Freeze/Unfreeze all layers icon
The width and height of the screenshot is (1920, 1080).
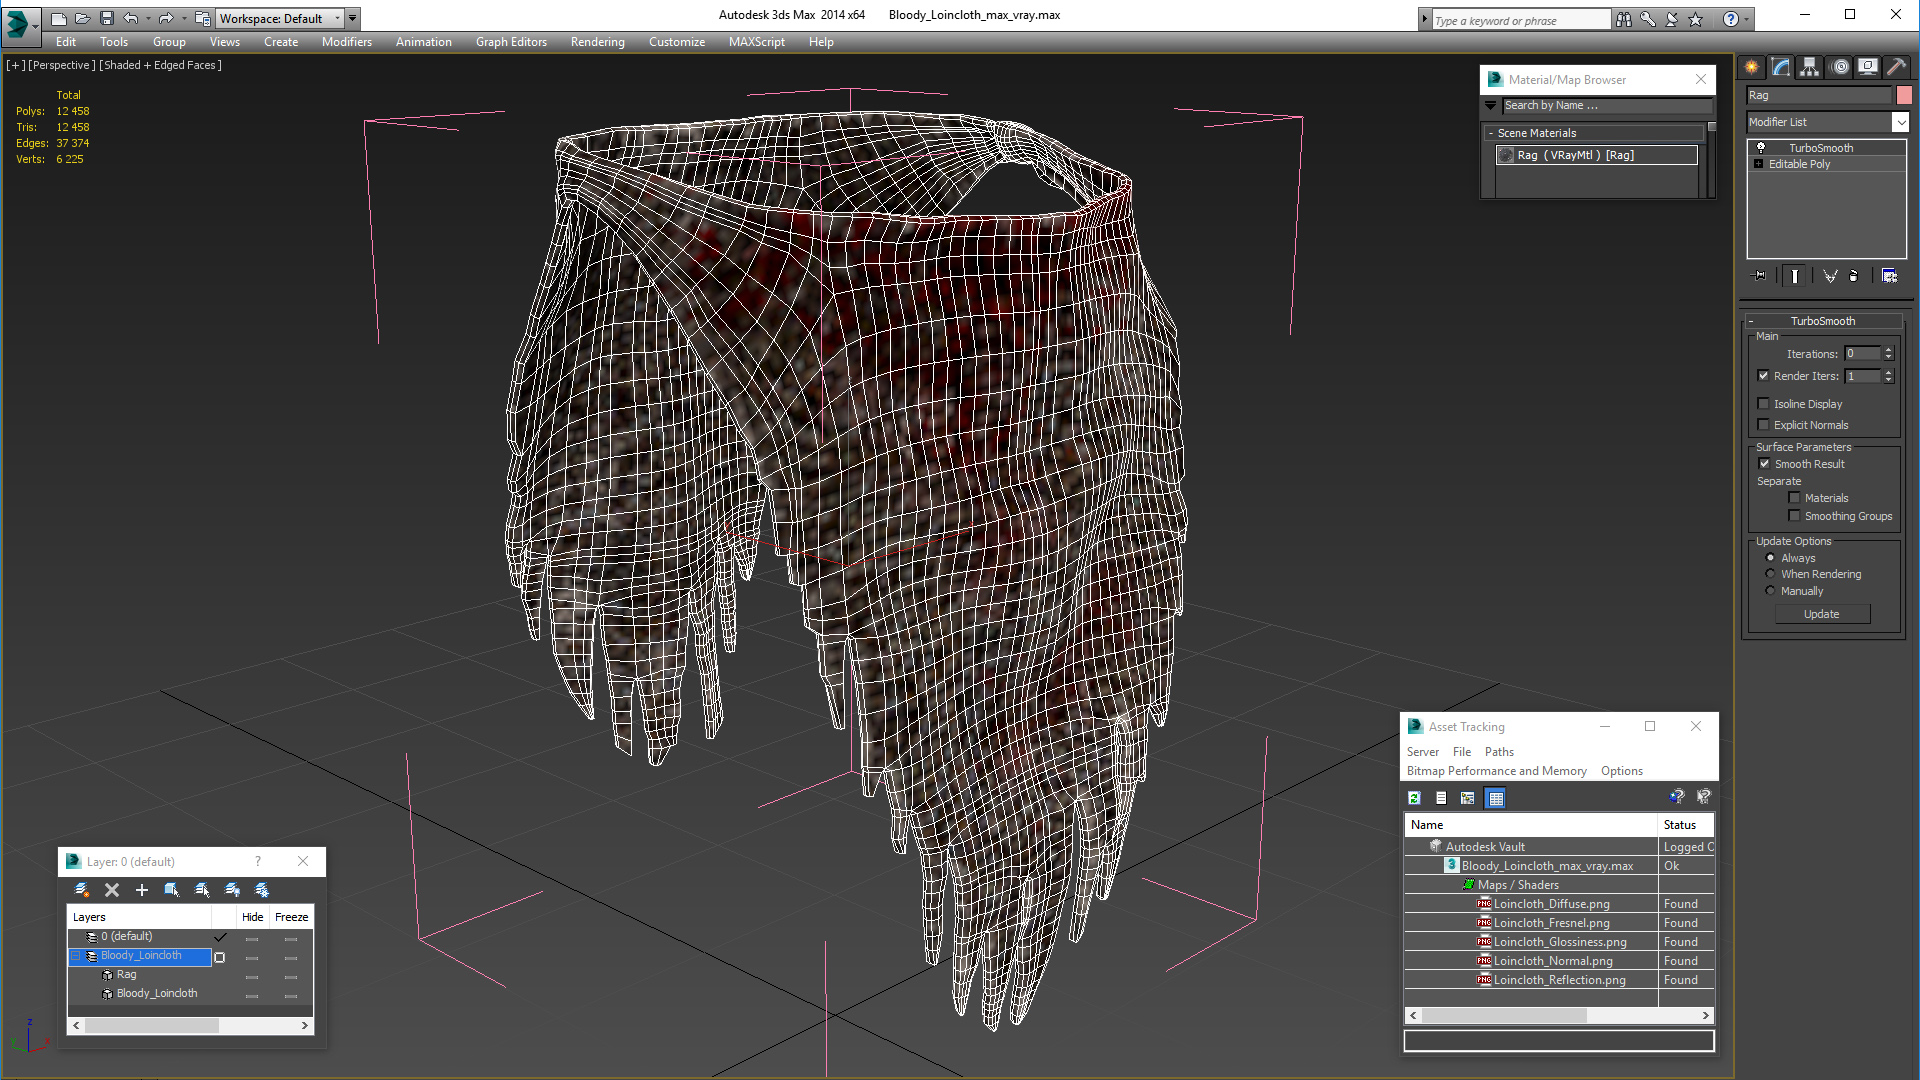(262, 890)
